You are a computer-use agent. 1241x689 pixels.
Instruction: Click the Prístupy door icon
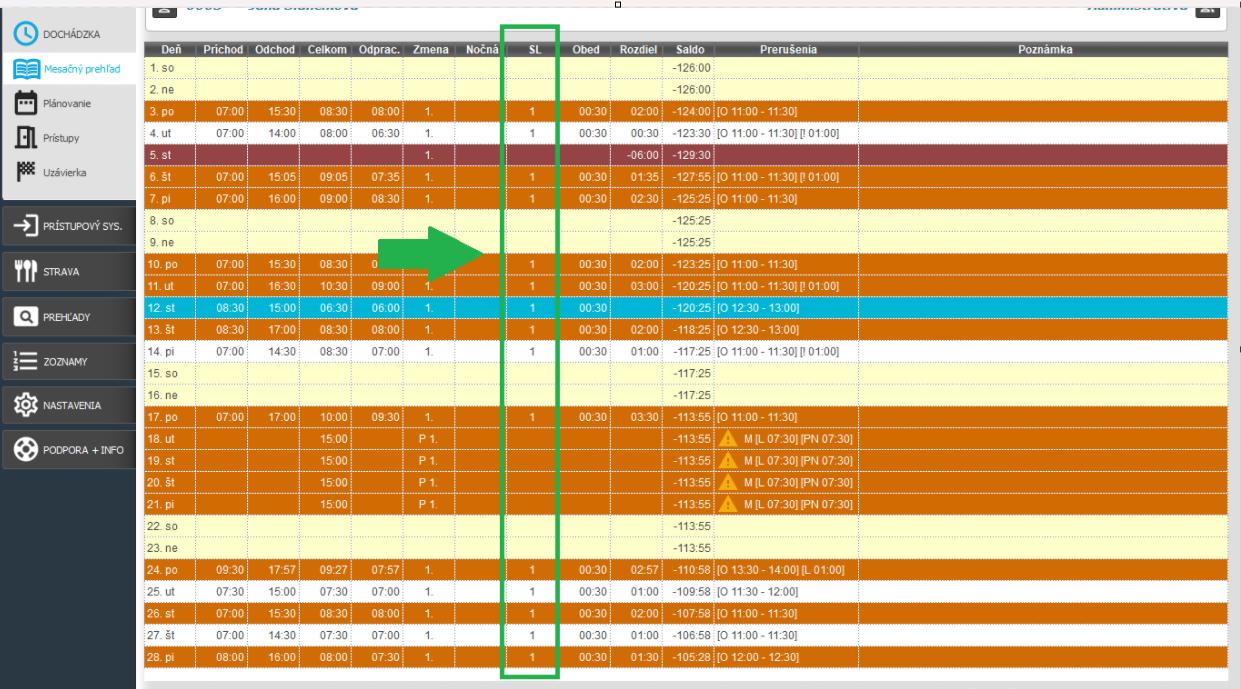coord(26,138)
